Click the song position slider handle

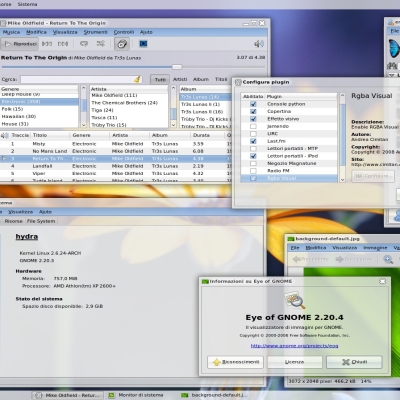coord(177,67)
